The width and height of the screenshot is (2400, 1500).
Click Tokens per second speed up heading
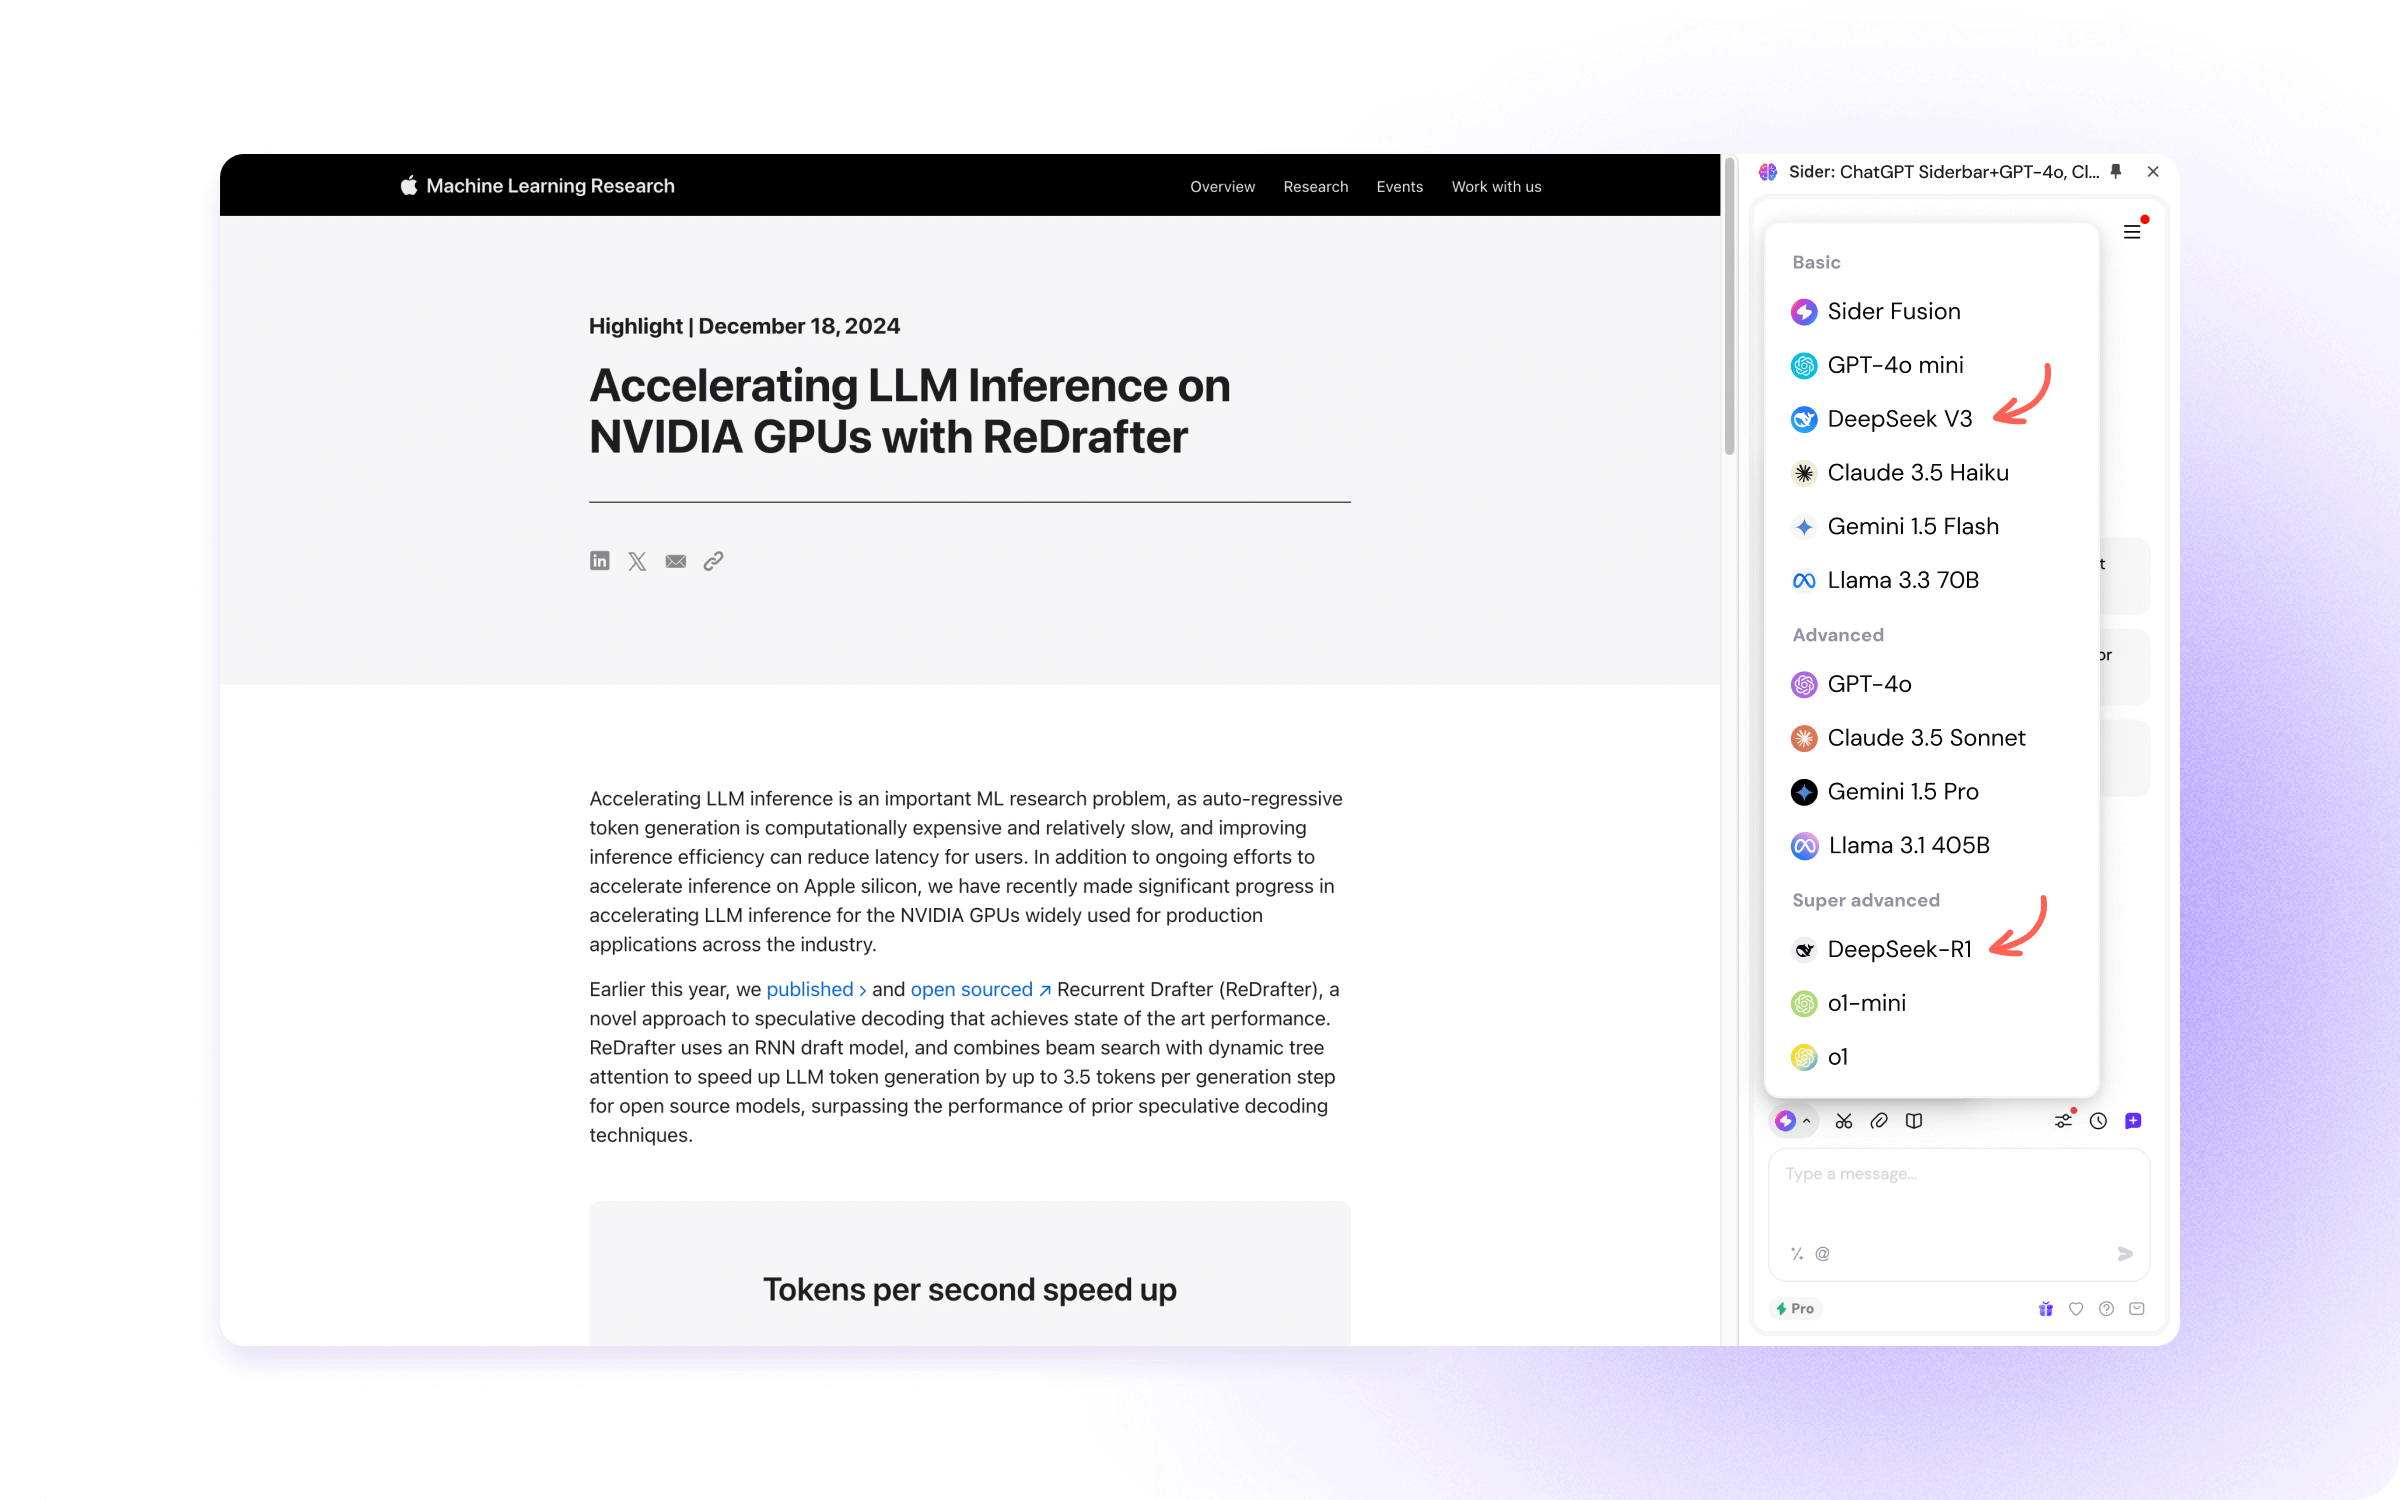coord(969,1289)
